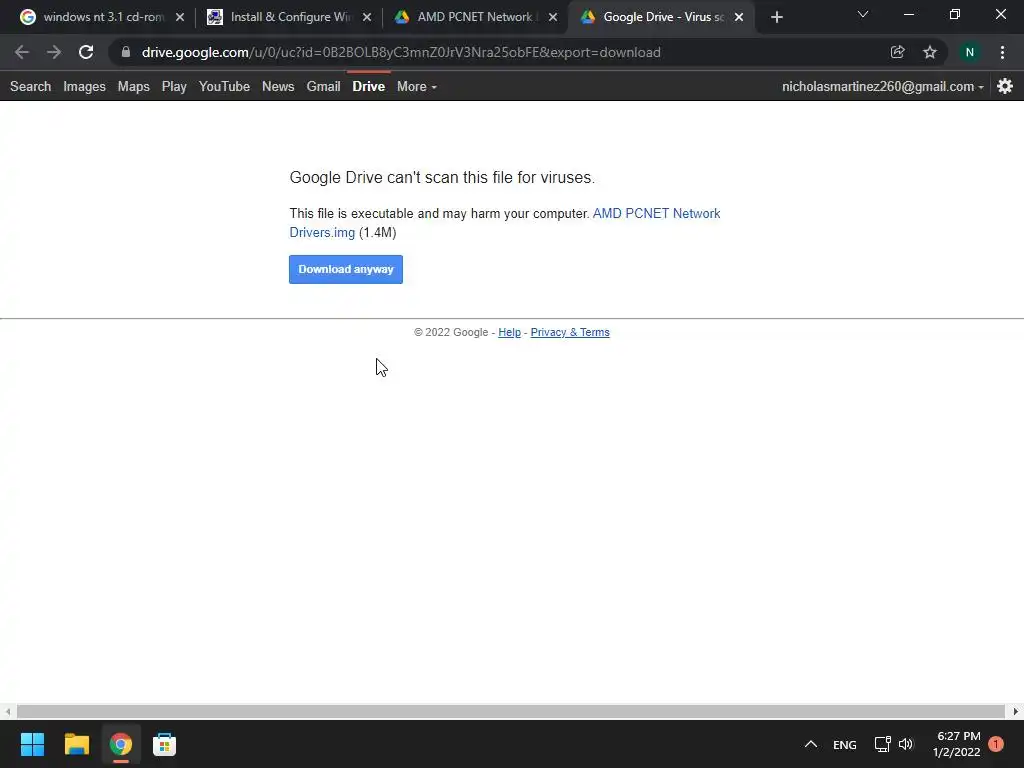Open Play in the Google bar
Screen dimensions: 1024x768
(174, 86)
